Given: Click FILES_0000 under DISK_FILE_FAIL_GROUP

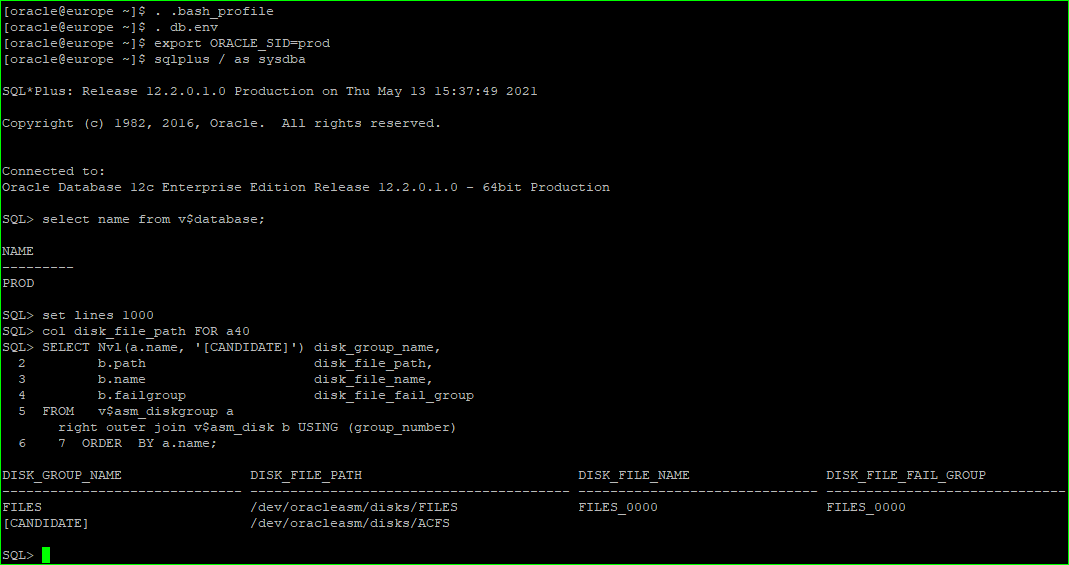Looking at the screenshot, I should click(x=866, y=507).
